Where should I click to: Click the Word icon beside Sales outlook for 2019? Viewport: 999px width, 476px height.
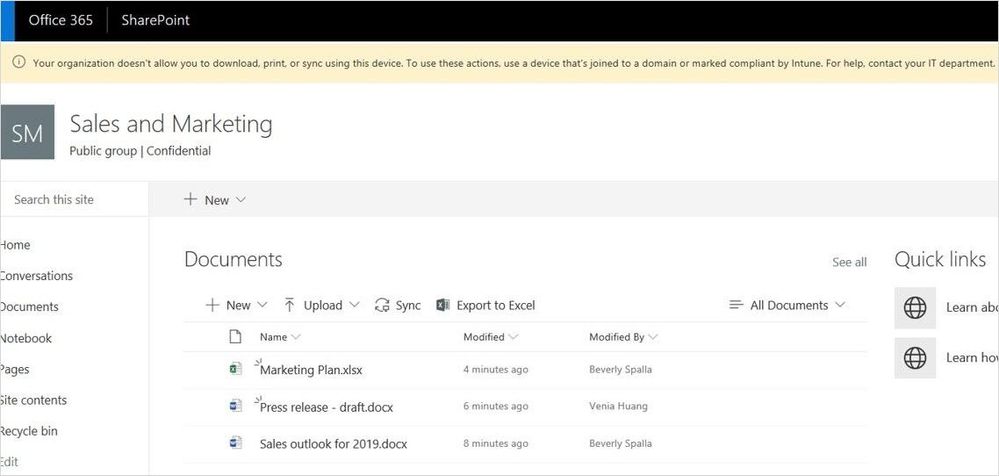click(x=235, y=443)
